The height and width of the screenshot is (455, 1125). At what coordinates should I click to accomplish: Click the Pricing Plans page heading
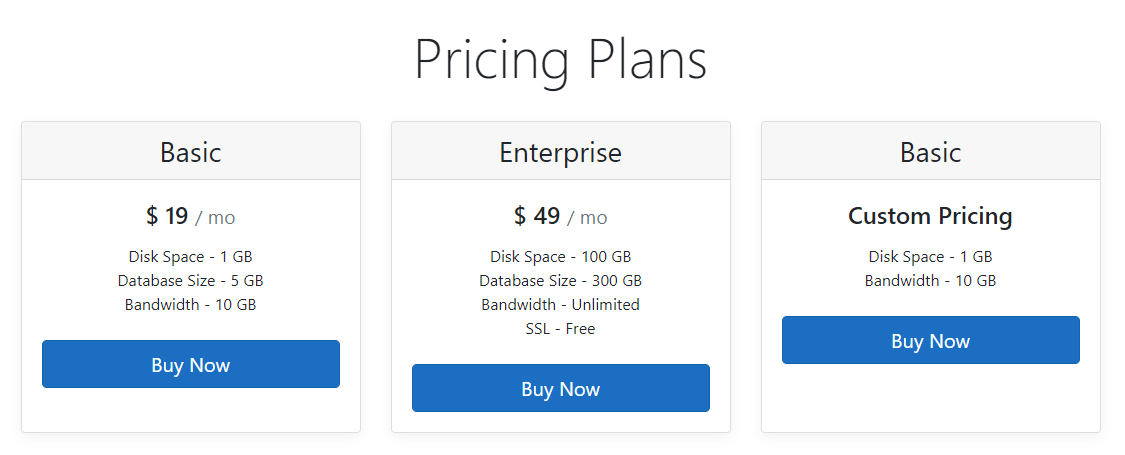click(561, 60)
